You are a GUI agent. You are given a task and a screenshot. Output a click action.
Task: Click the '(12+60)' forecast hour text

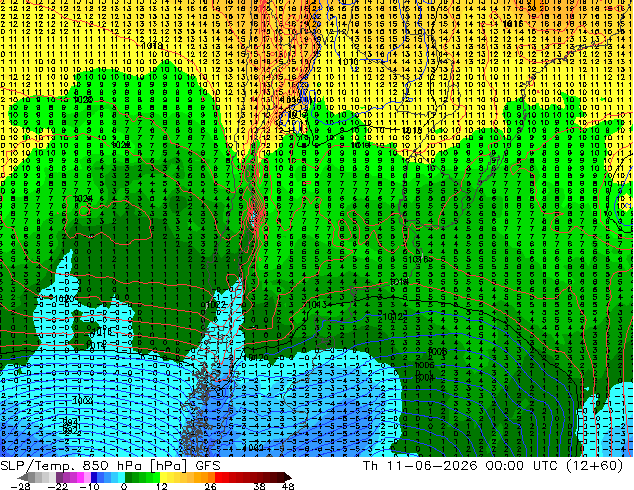pos(594,466)
